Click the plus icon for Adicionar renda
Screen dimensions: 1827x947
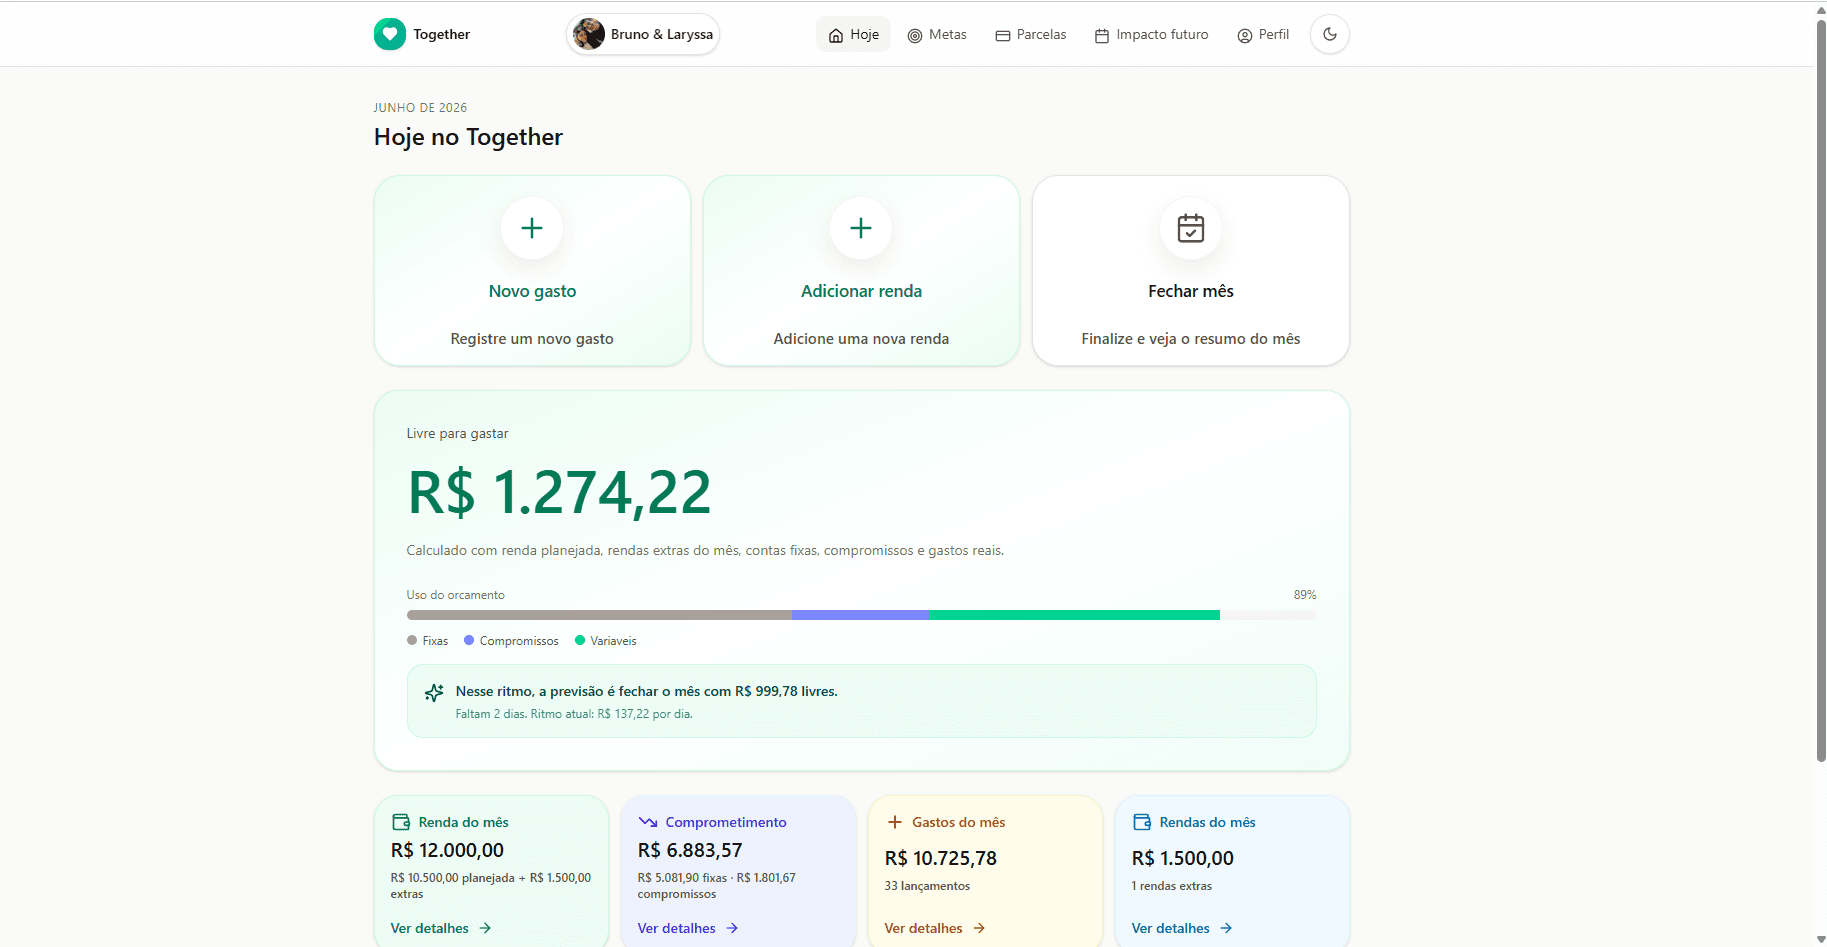point(861,228)
